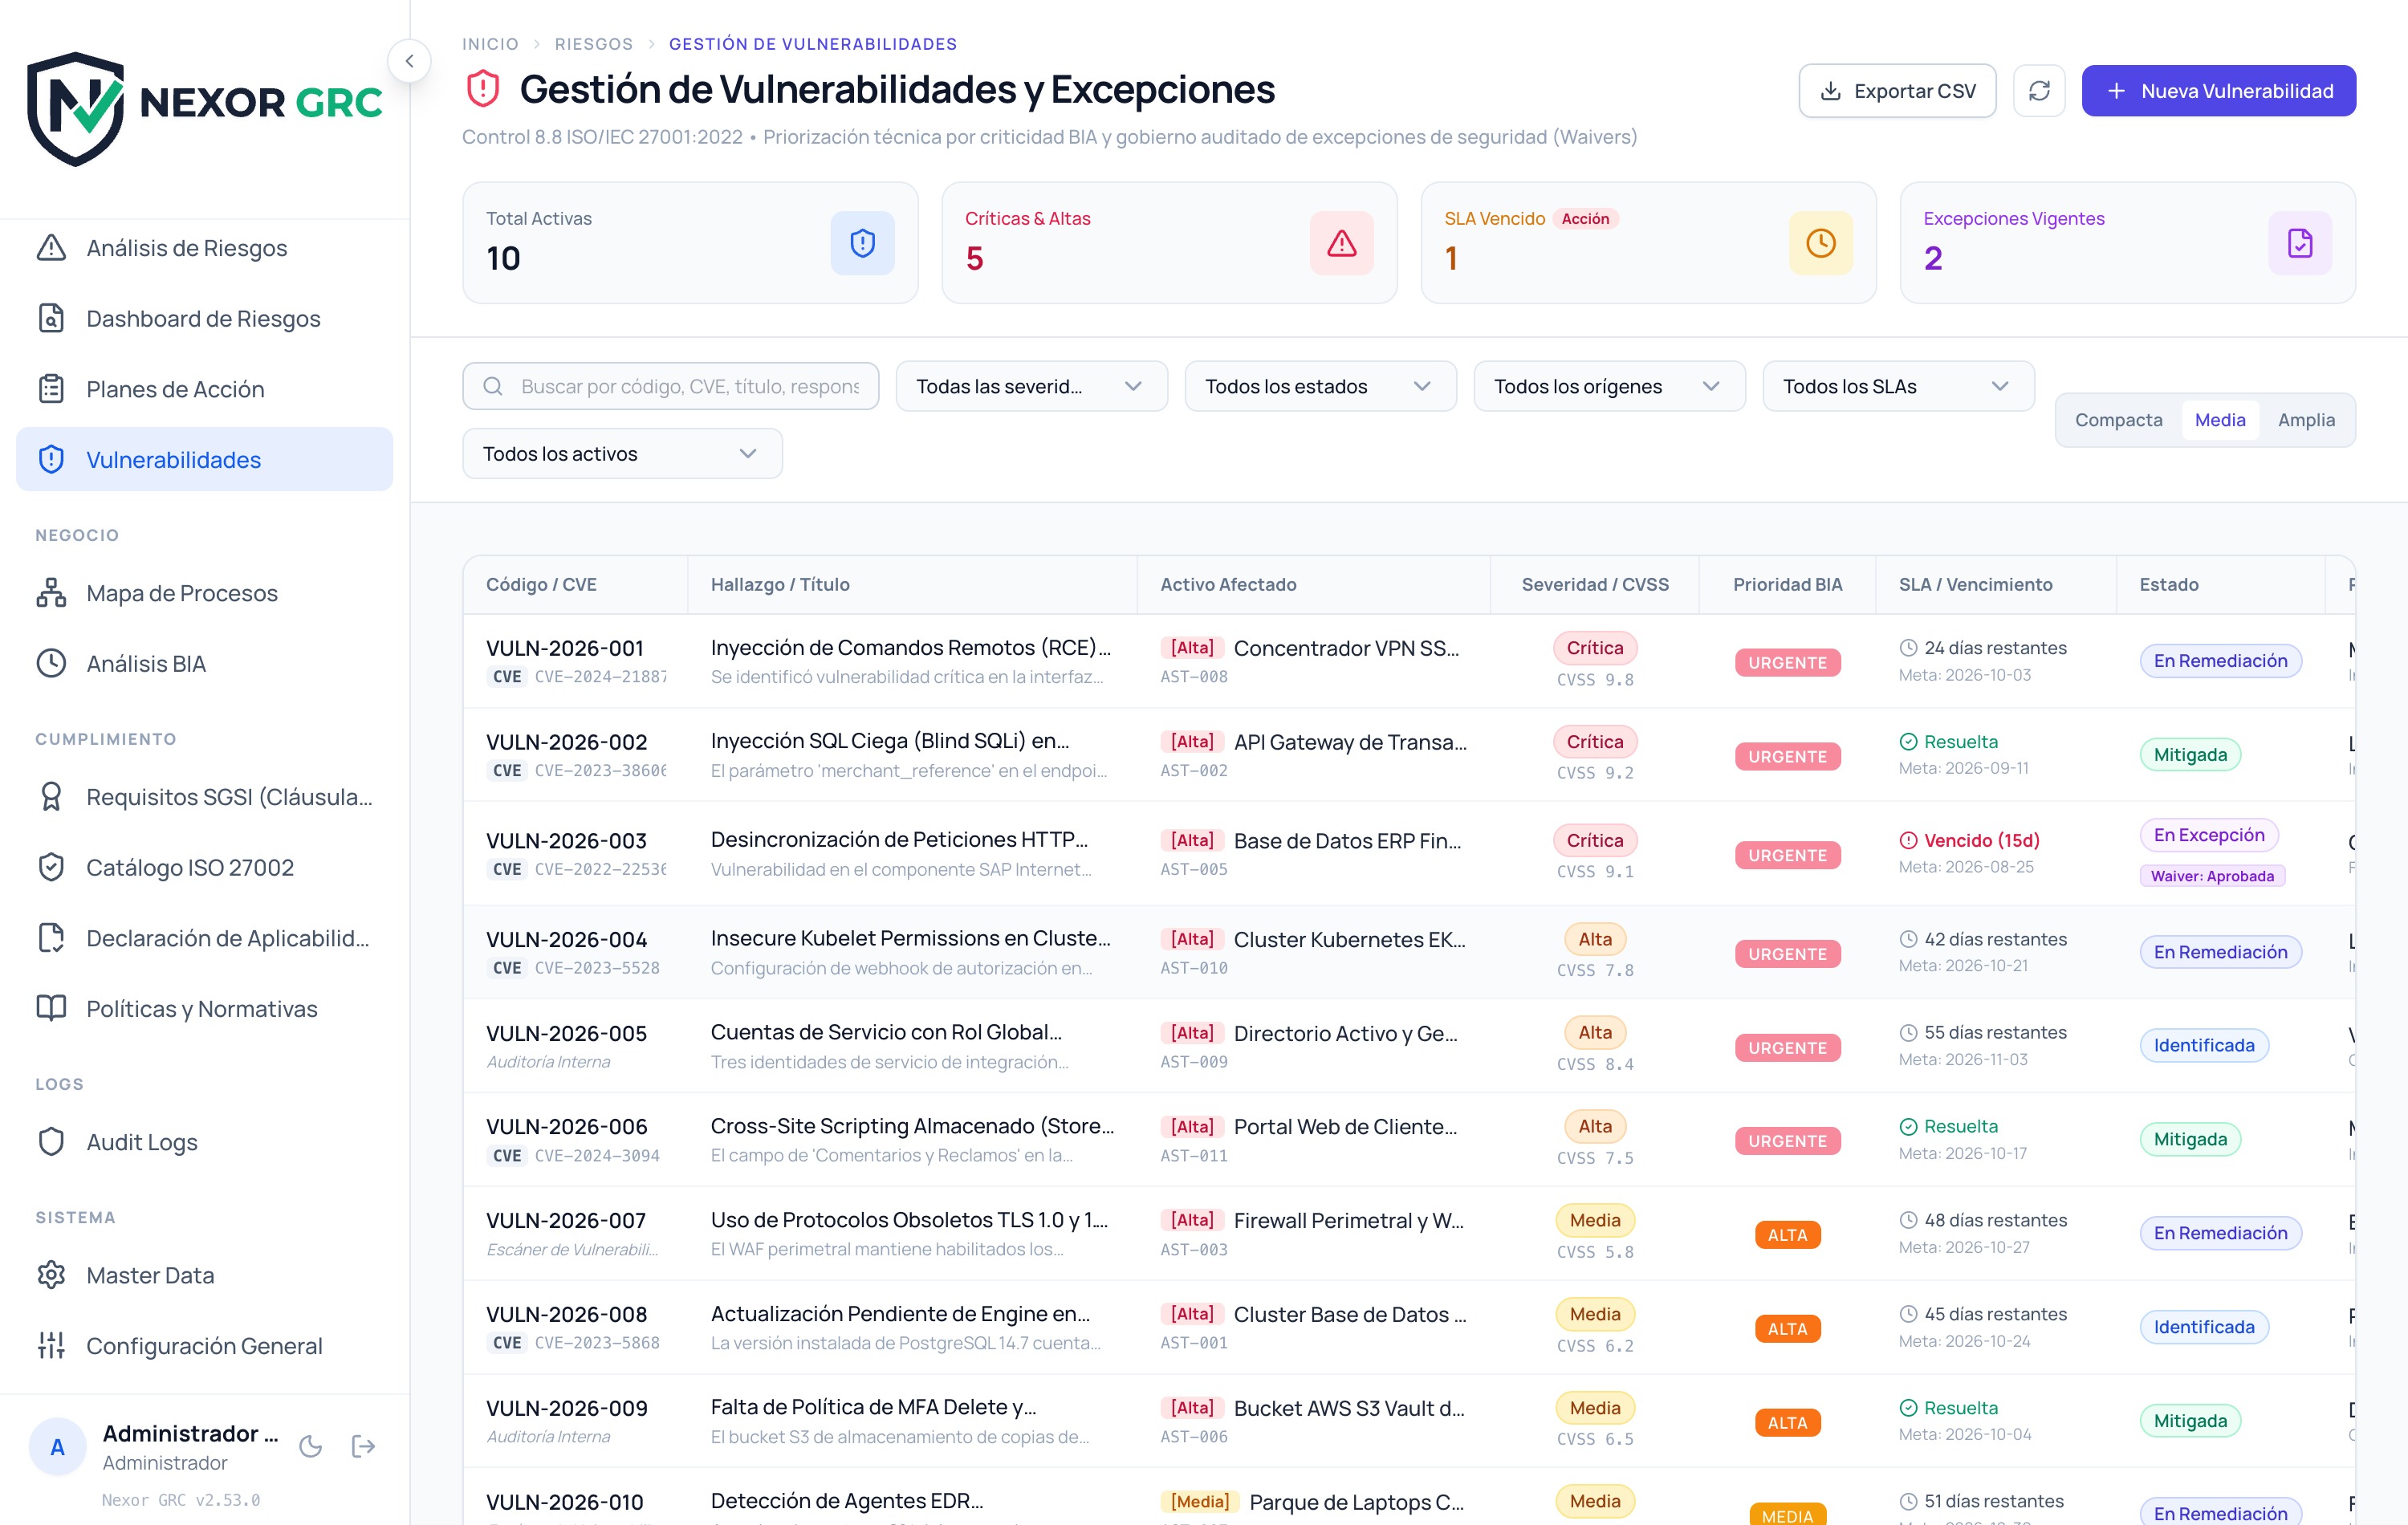This screenshot has height=1525, width=2408.
Task: Expand the Todos los orígenes filter
Action: click(x=1609, y=386)
